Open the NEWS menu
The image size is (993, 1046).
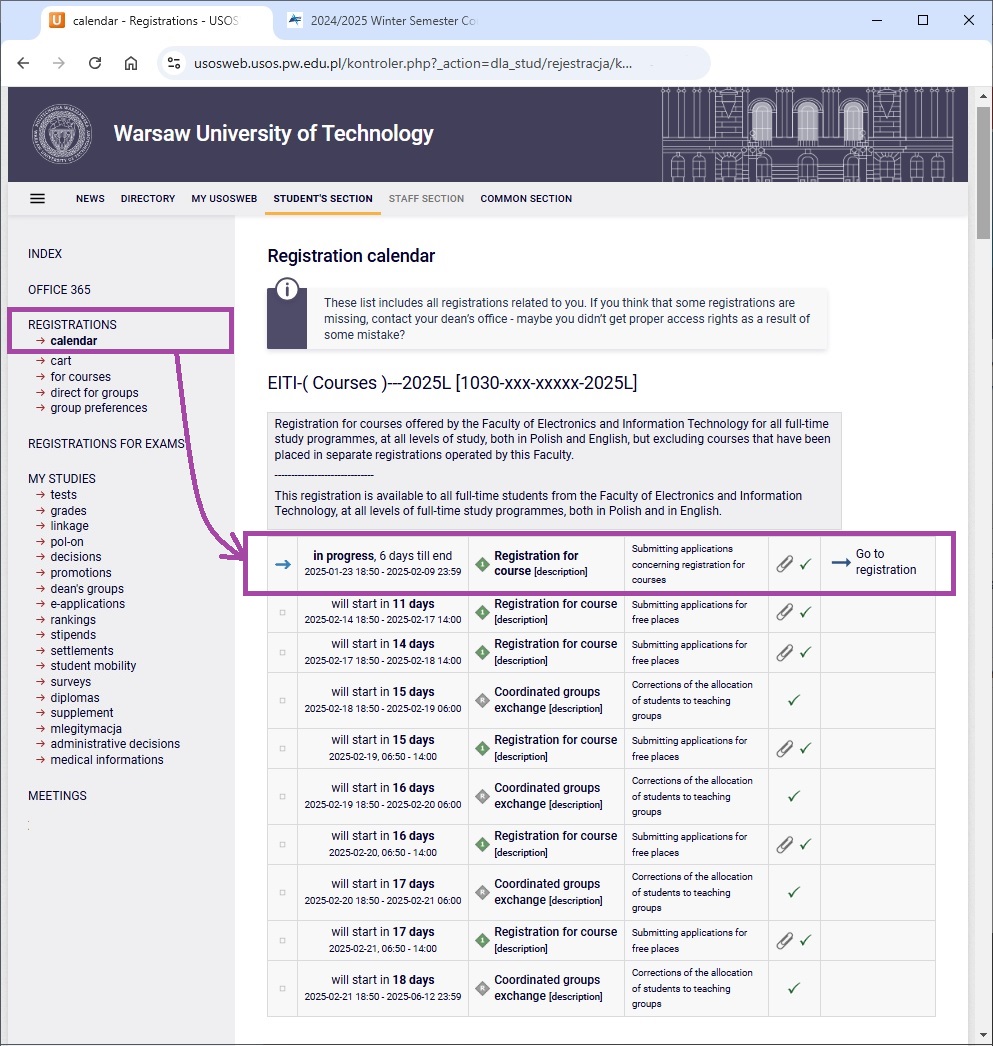(90, 199)
